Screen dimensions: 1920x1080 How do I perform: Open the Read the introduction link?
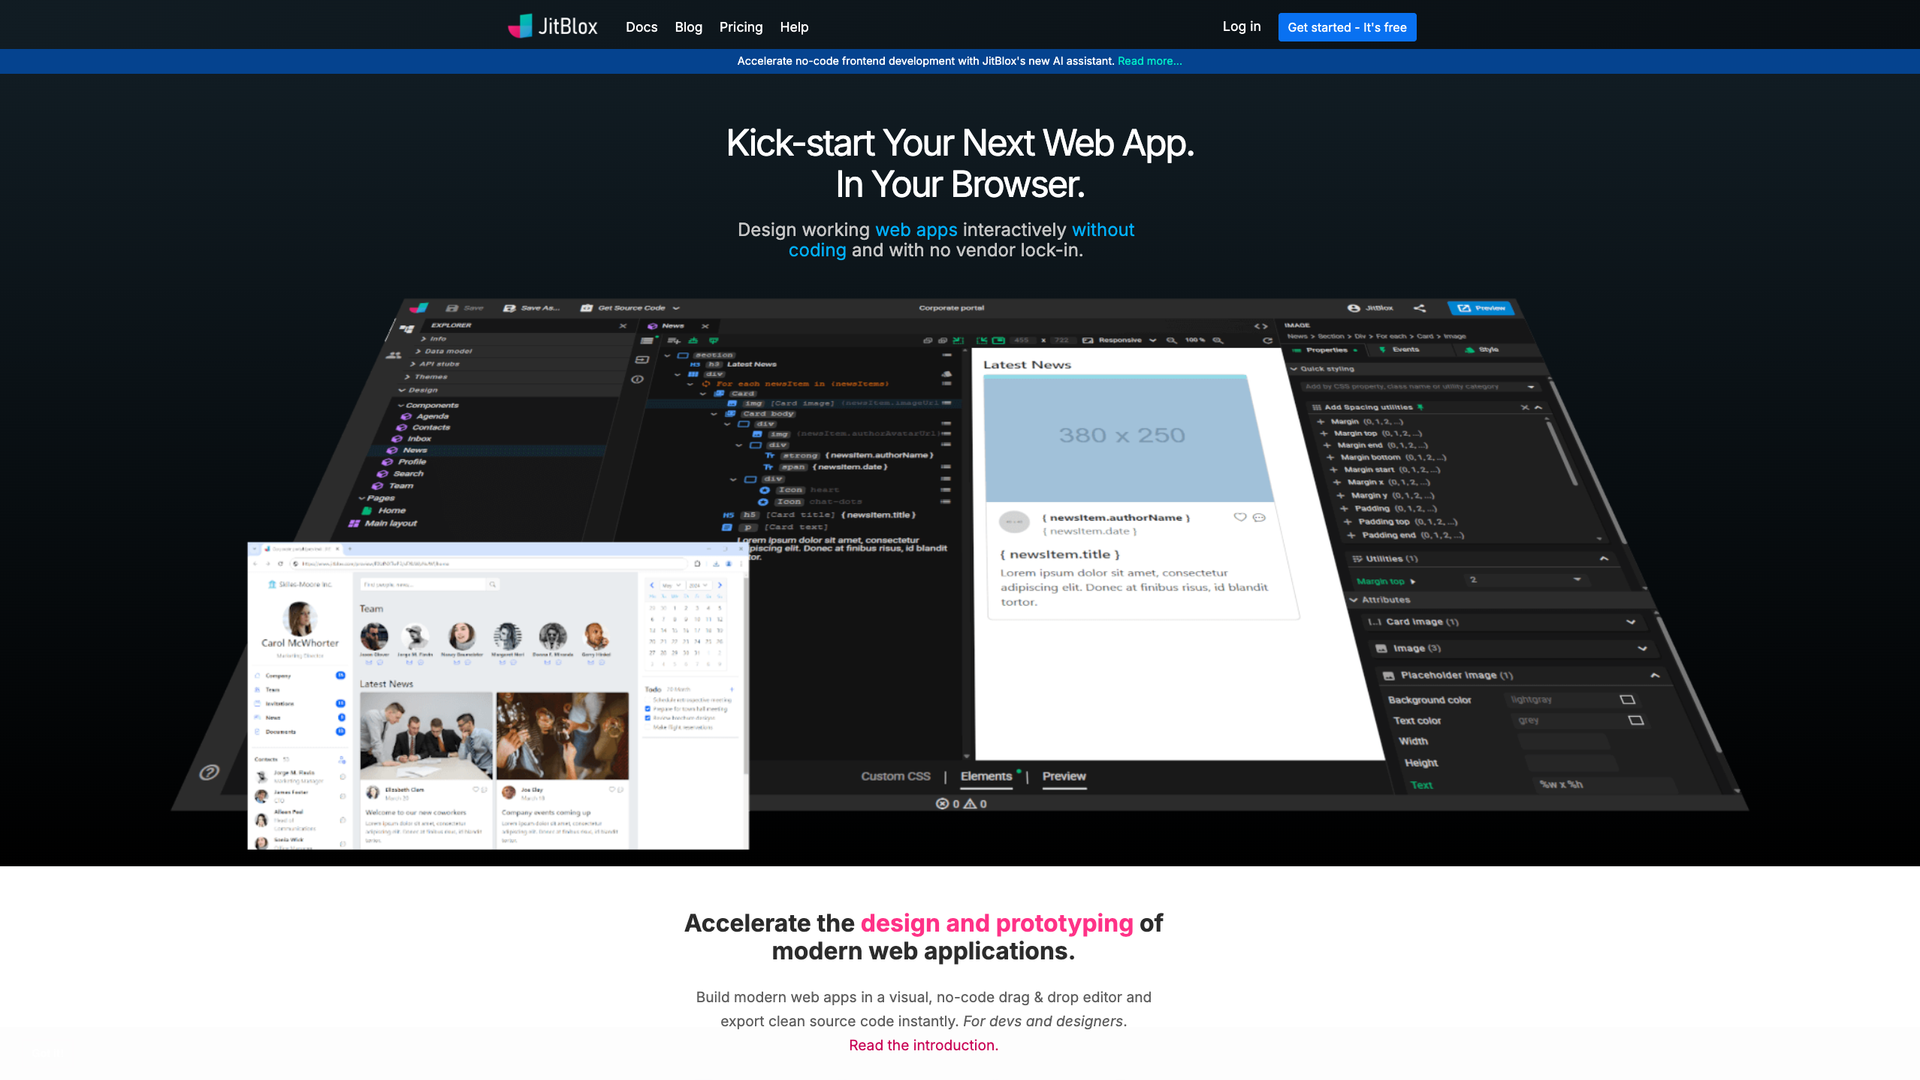[923, 1045]
